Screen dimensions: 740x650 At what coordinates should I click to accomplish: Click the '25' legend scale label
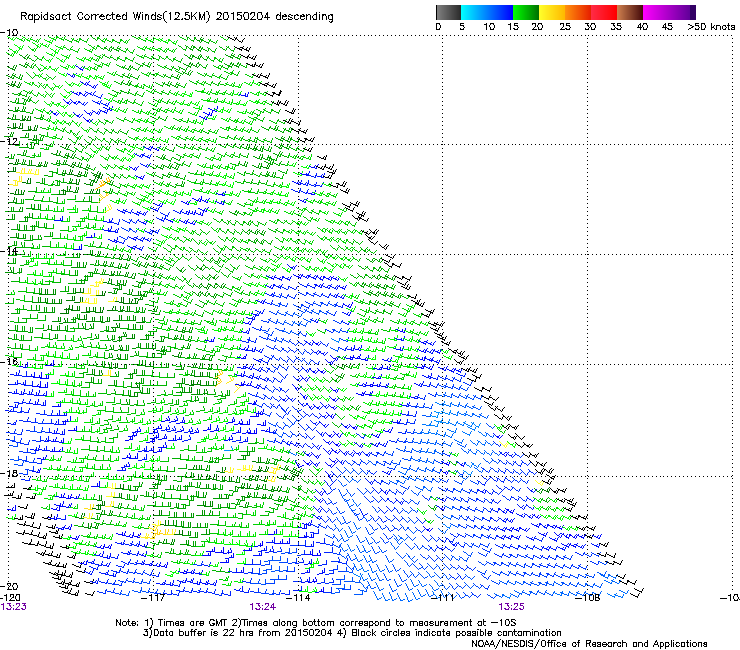pyautogui.click(x=565, y=26)
